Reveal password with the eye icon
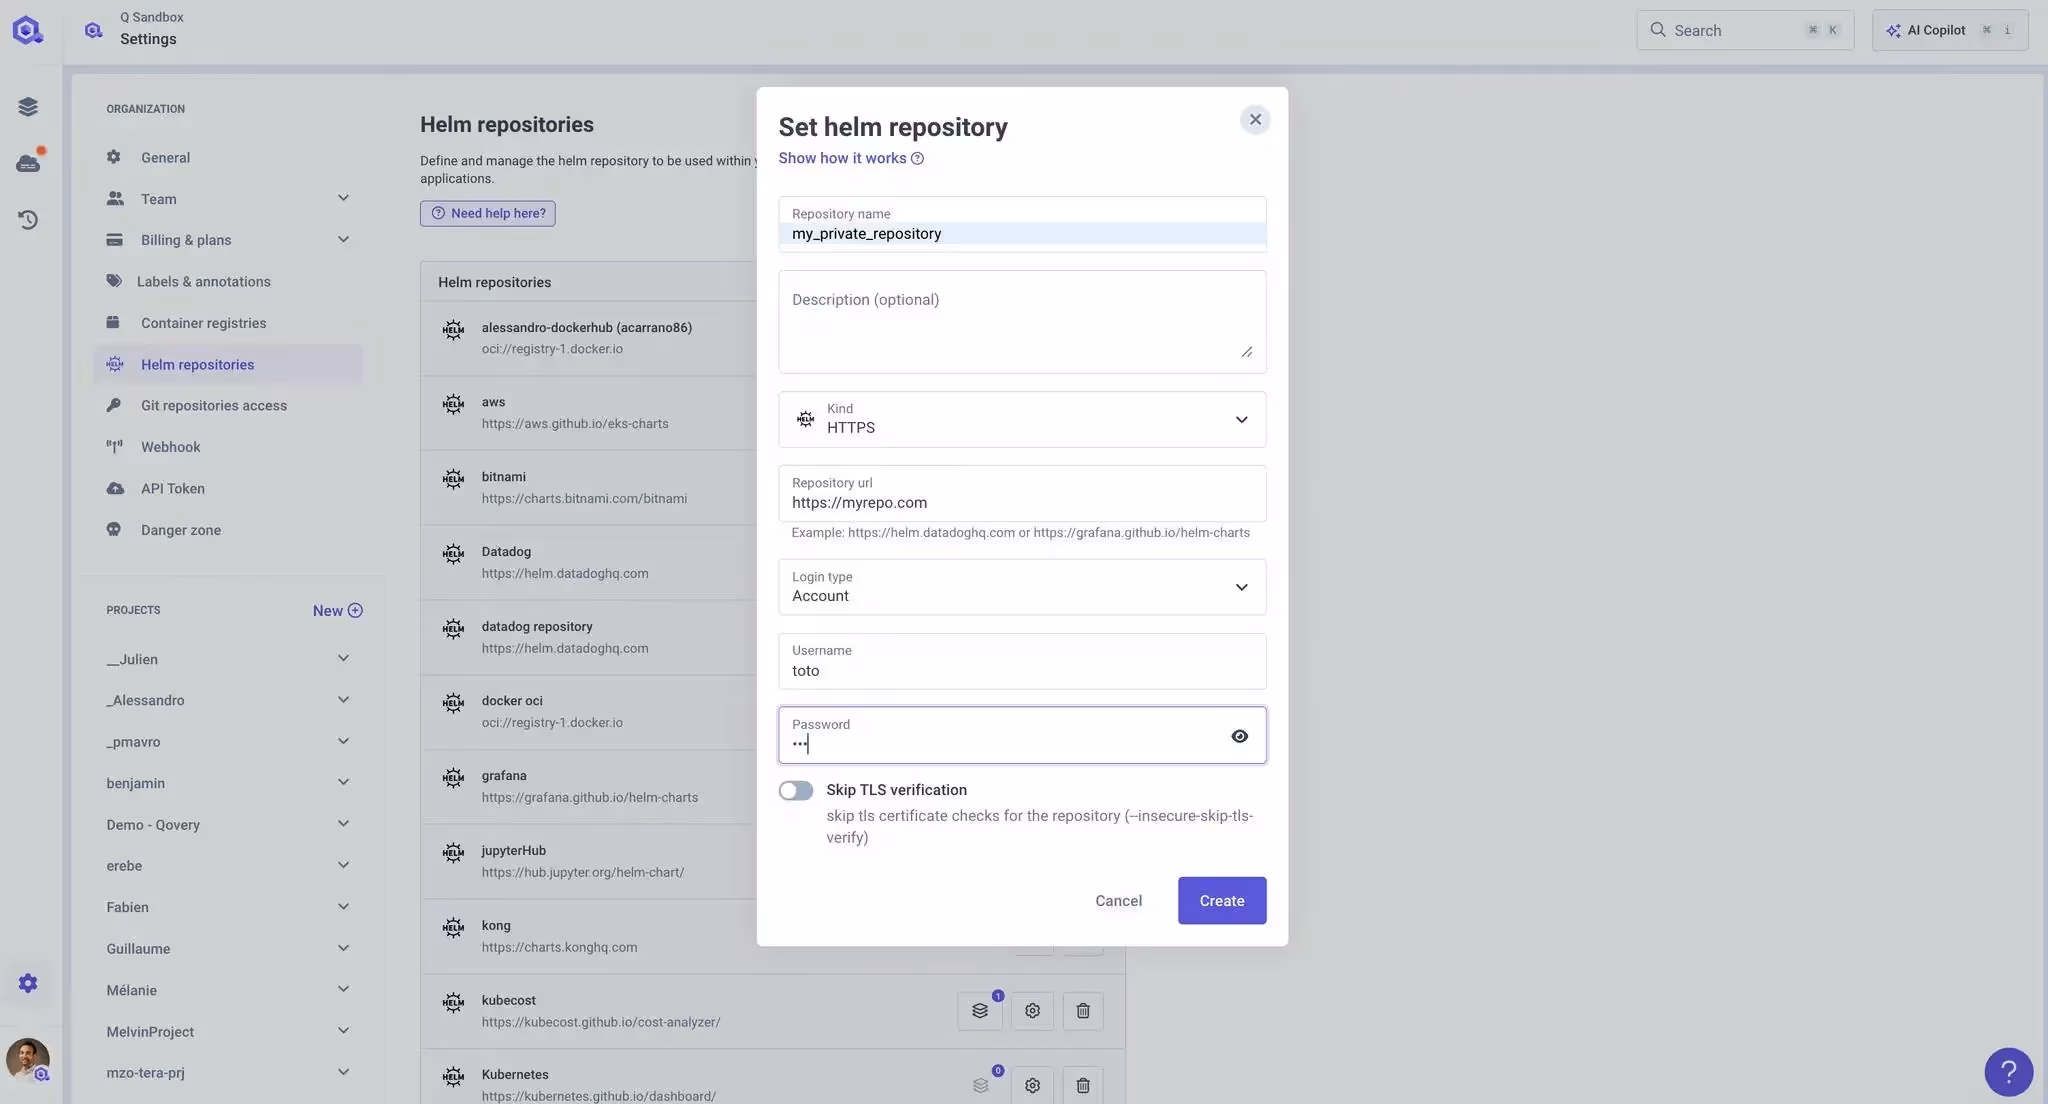The image size is (2048, 1104). [1239, 736]
